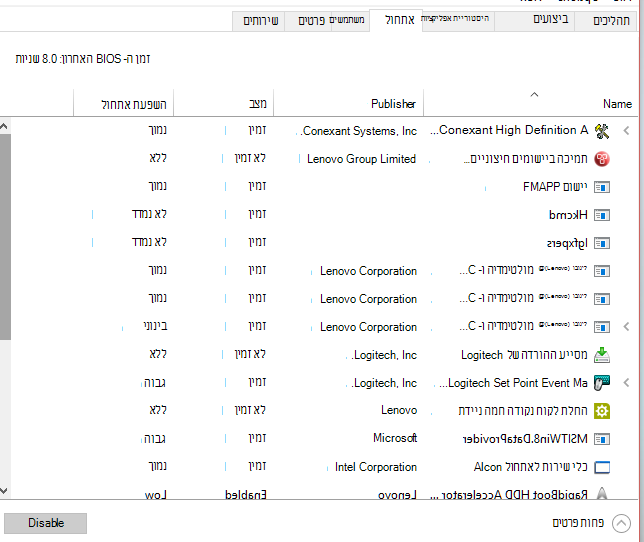The height and width of the screenshot is (542, 644).
Task: Click the FMAPP application row icon
Action: click(602, 187)
